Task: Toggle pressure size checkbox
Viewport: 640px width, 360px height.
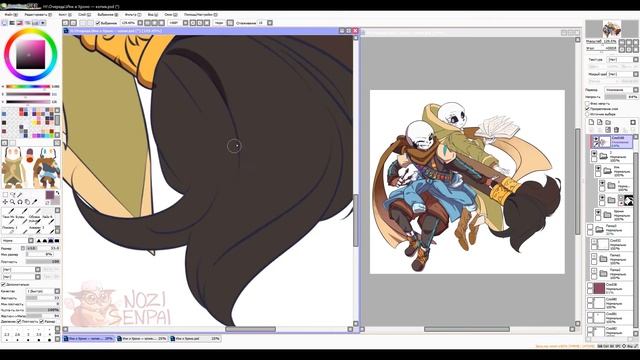Action: (x=42, y=322)
